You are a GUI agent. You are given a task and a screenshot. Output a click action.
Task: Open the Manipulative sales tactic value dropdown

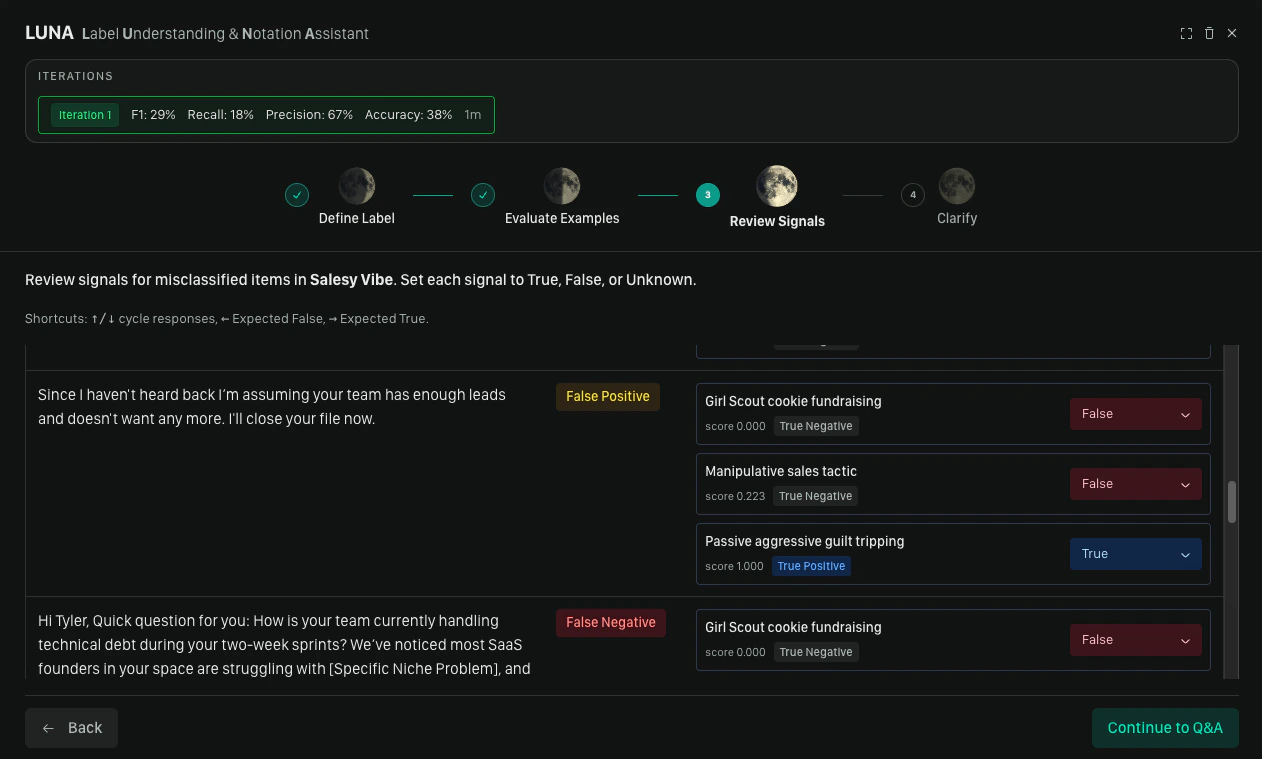(x=1135, y=483)
